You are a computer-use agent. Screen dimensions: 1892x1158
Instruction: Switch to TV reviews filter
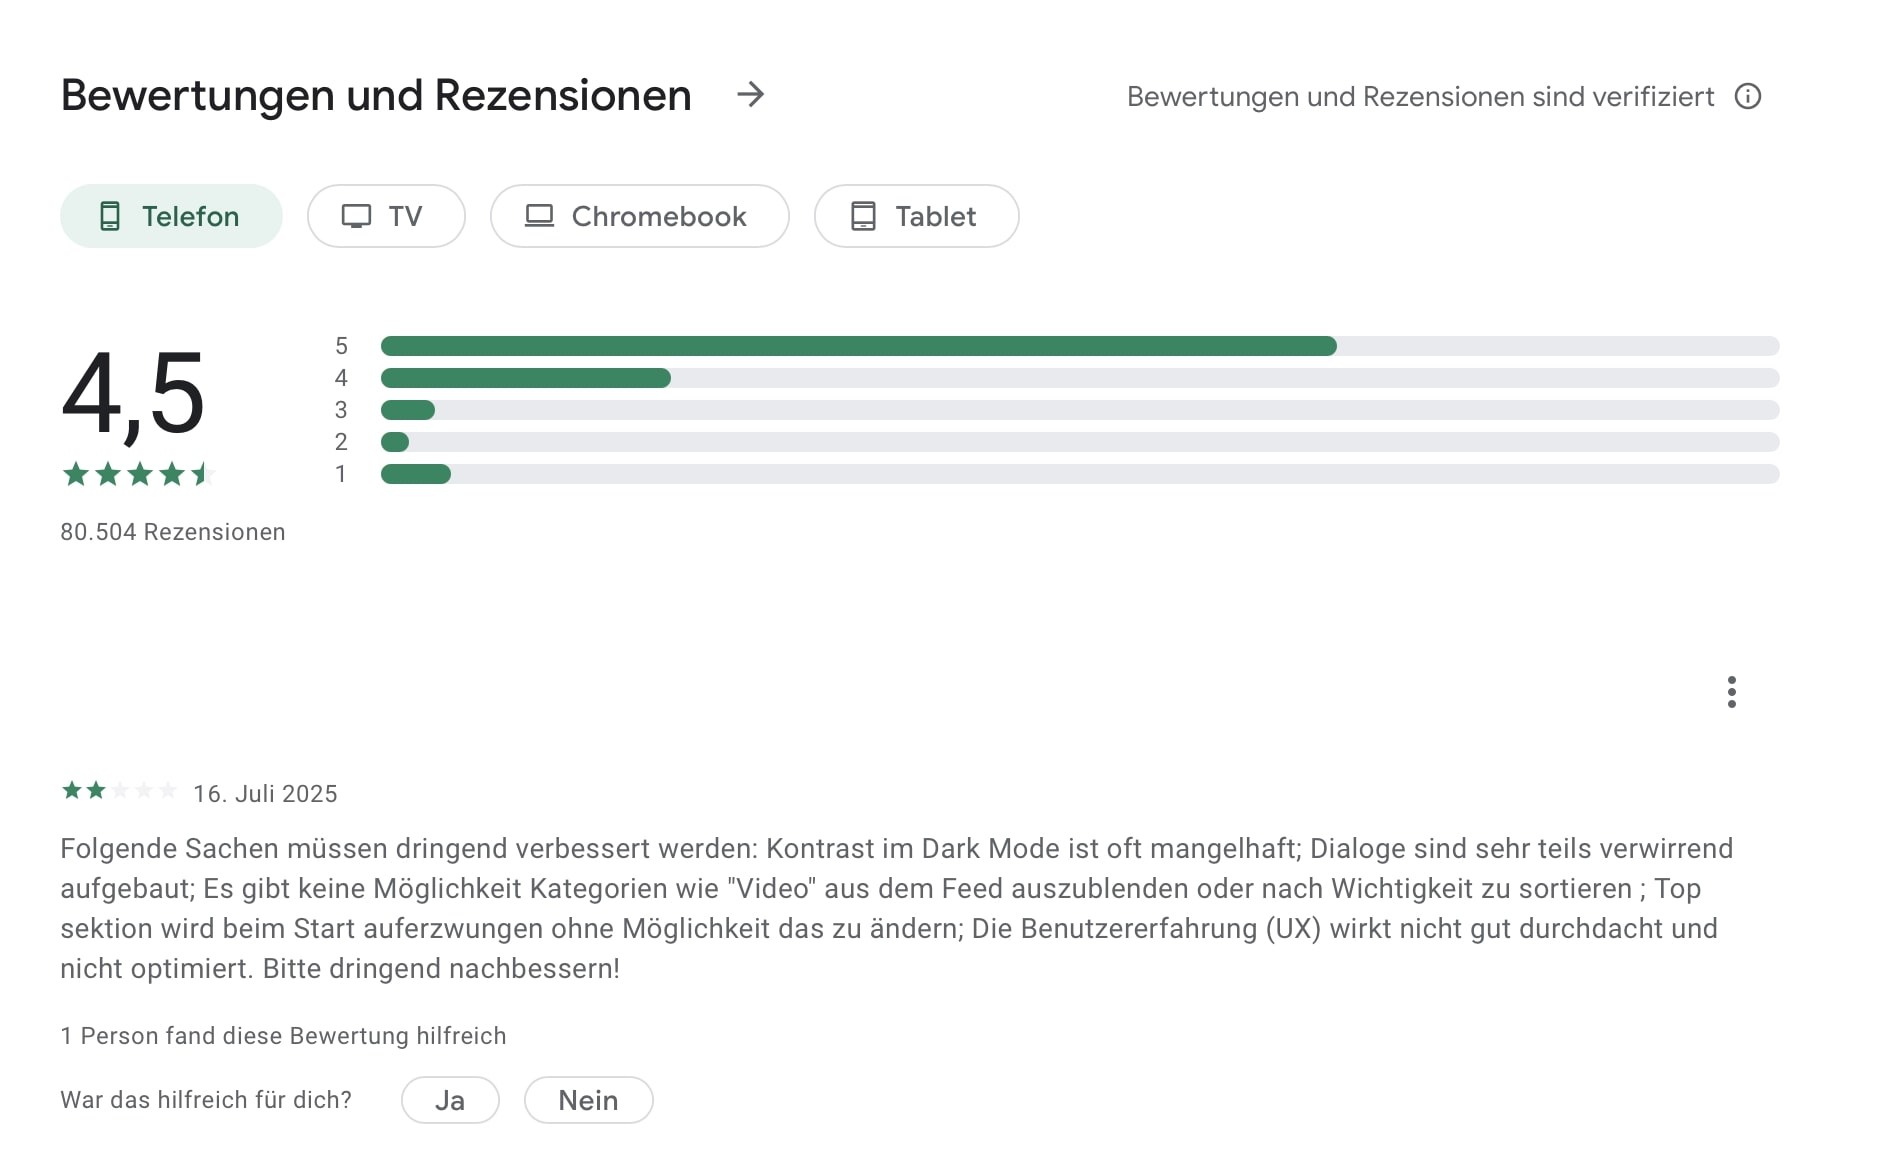coord(386,216)
